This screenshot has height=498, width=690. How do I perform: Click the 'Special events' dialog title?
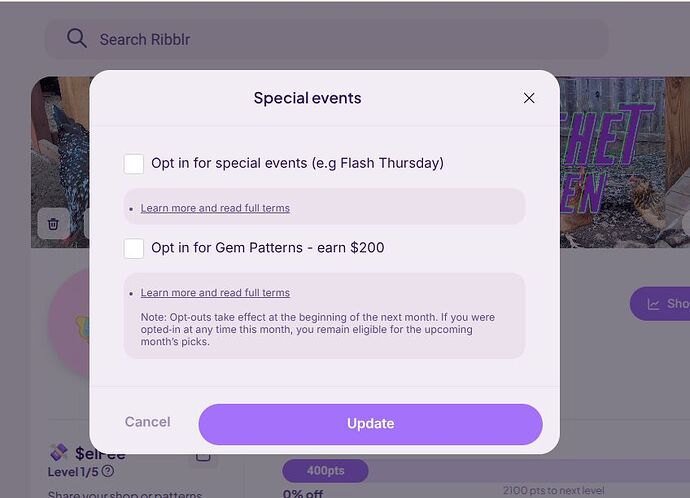pyautogui.click(x=307, y=98)
